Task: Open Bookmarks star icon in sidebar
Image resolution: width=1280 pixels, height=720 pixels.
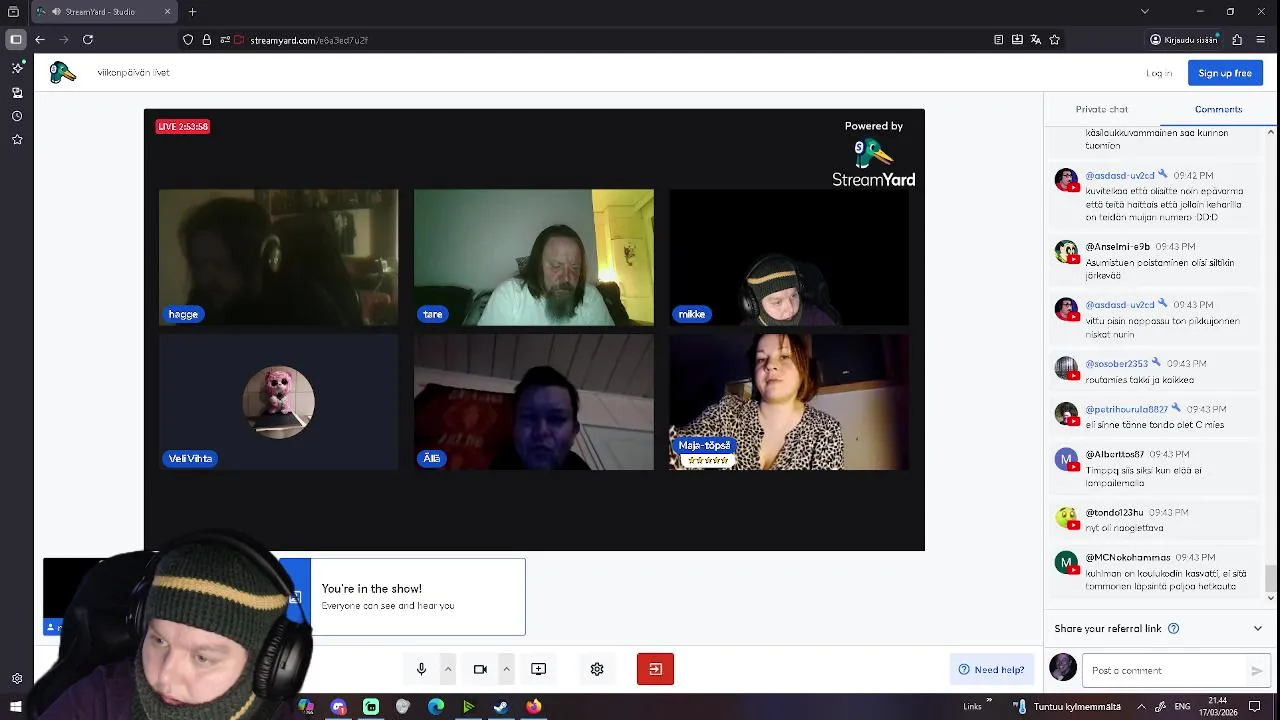Action: pos(17,140)
